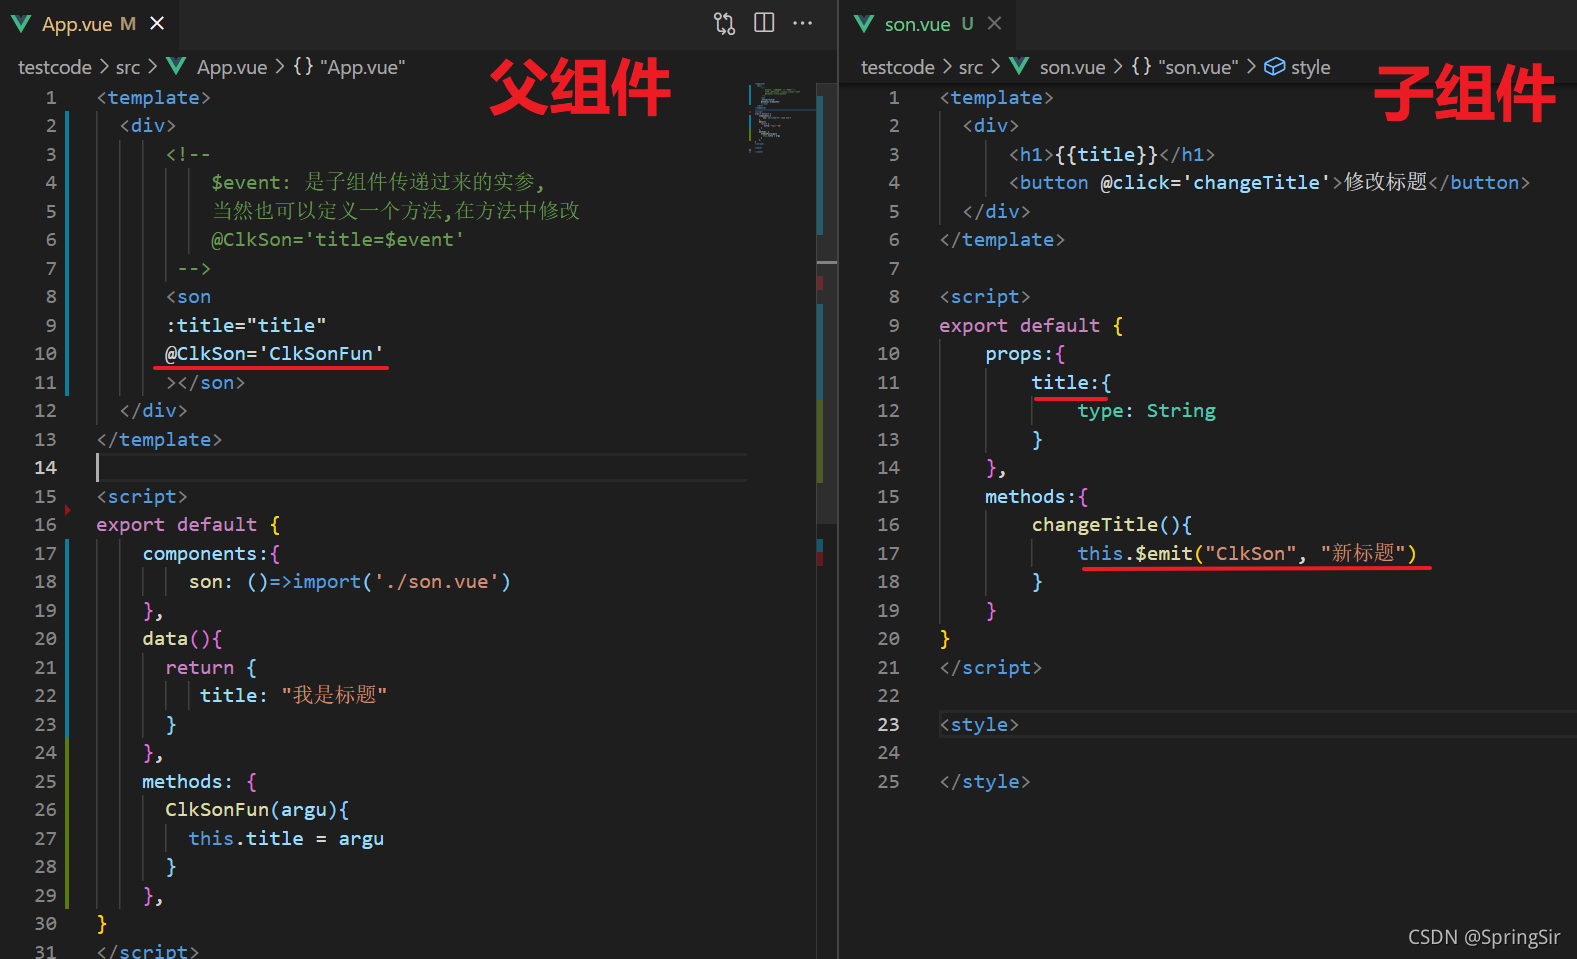The width and height of the screenshot is (1577, 959).
Task: Open more actions ellipsis menu
Action: (x=803, y=23)
